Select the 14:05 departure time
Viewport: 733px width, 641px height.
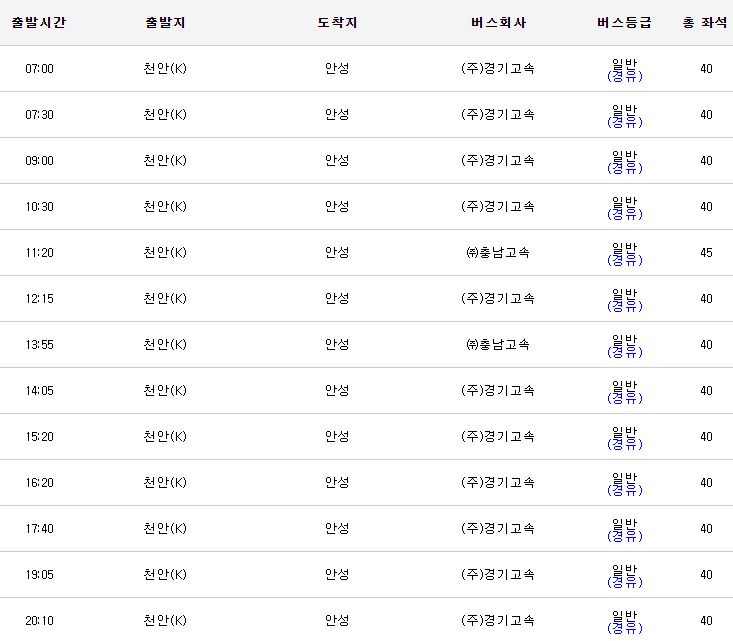(39, 391)
